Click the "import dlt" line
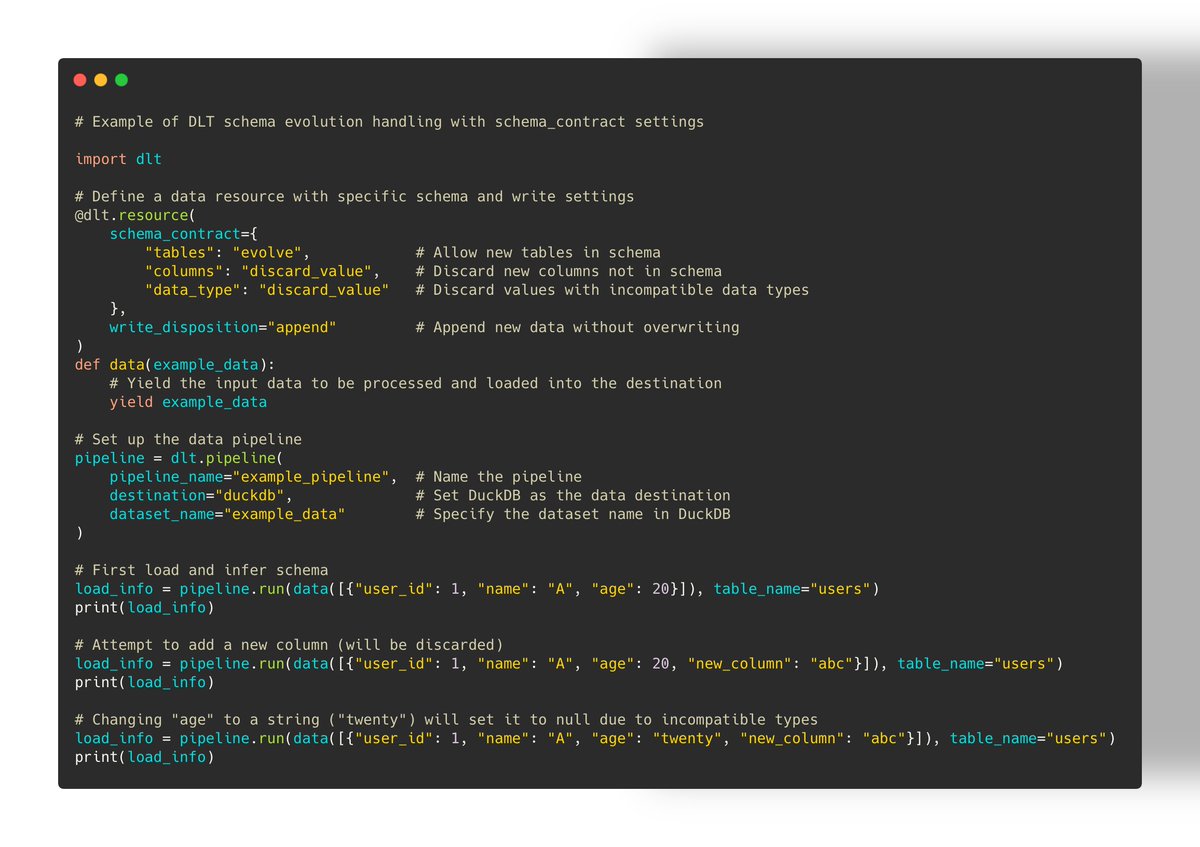The image size is (1200, 847). point(118,159)
